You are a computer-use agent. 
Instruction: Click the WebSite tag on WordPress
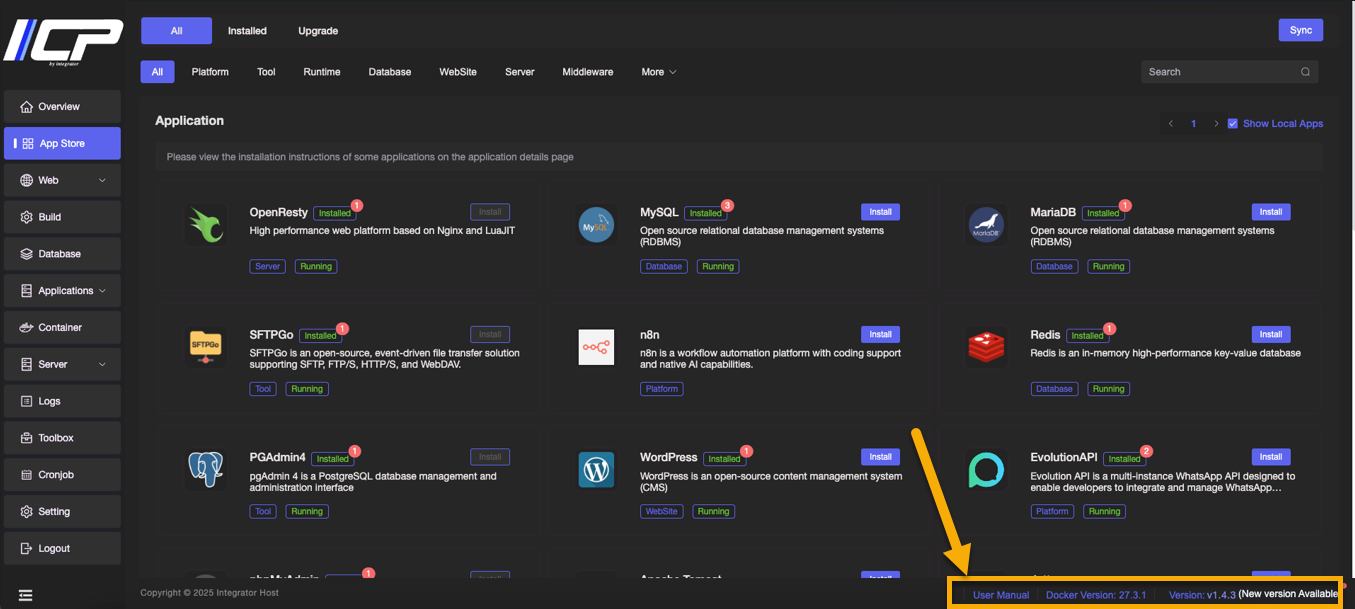[x=662, y=512]
